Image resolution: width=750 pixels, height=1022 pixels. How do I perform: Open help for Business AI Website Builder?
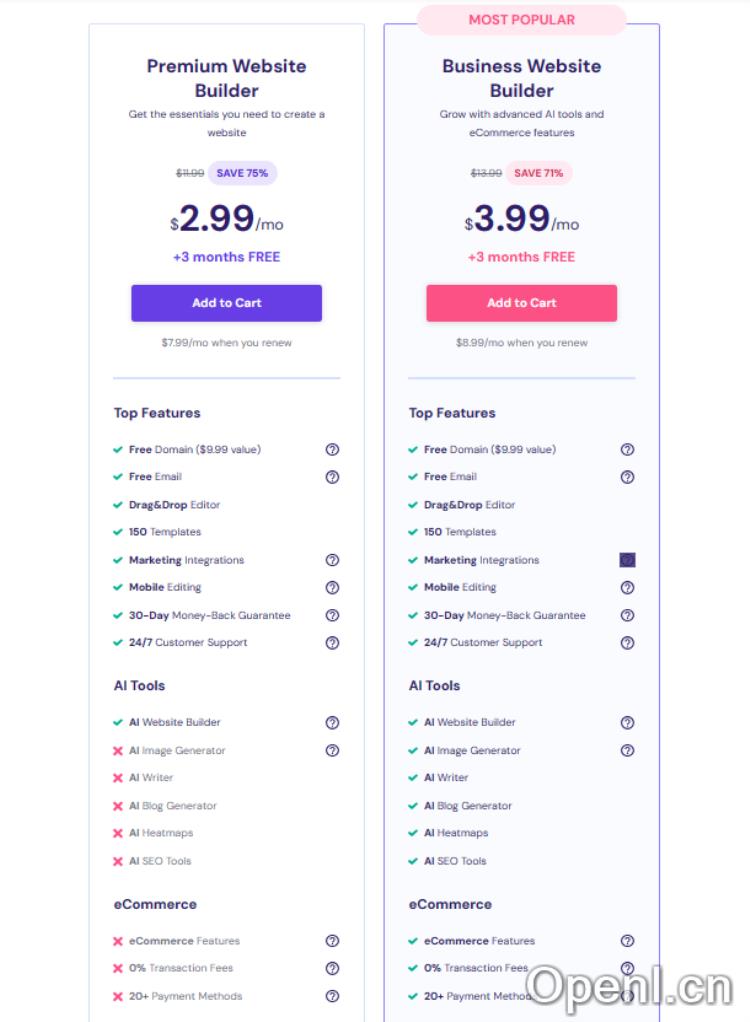(627, 722)
